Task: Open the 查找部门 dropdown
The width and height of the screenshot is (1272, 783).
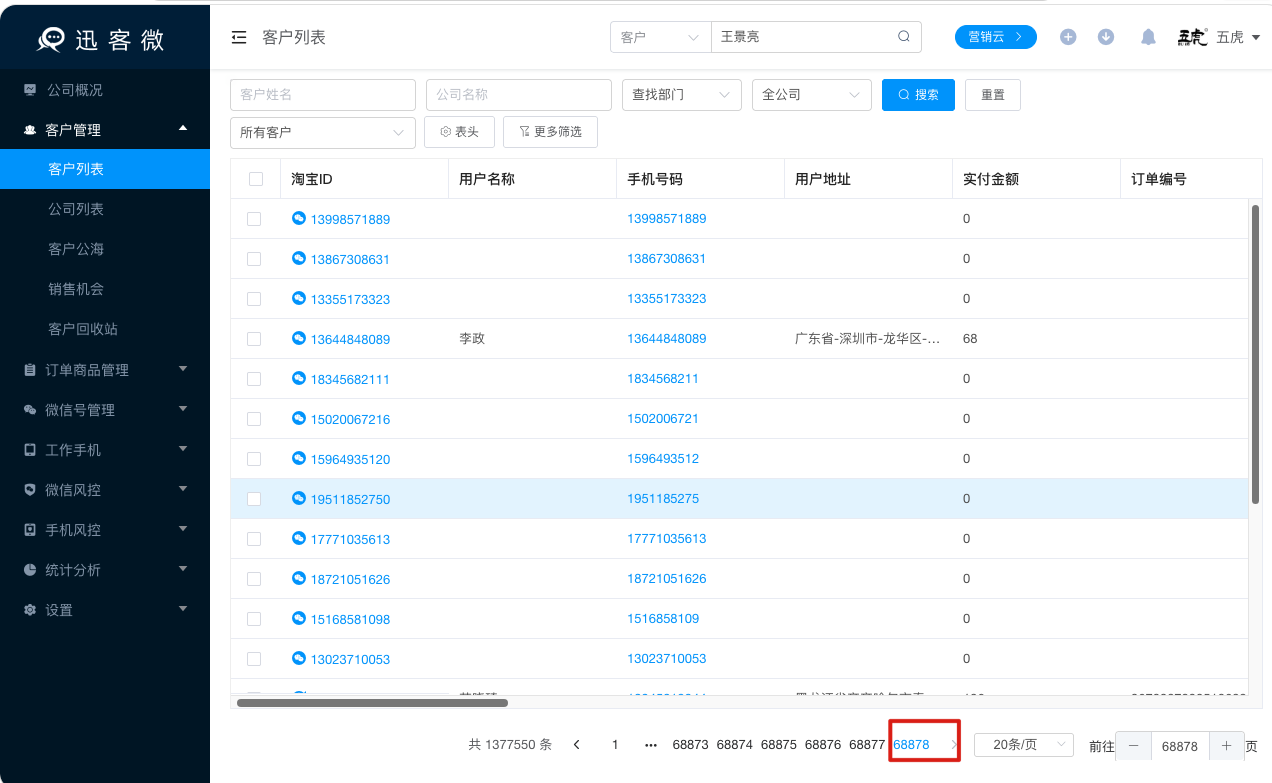Action: pos(681,94)
